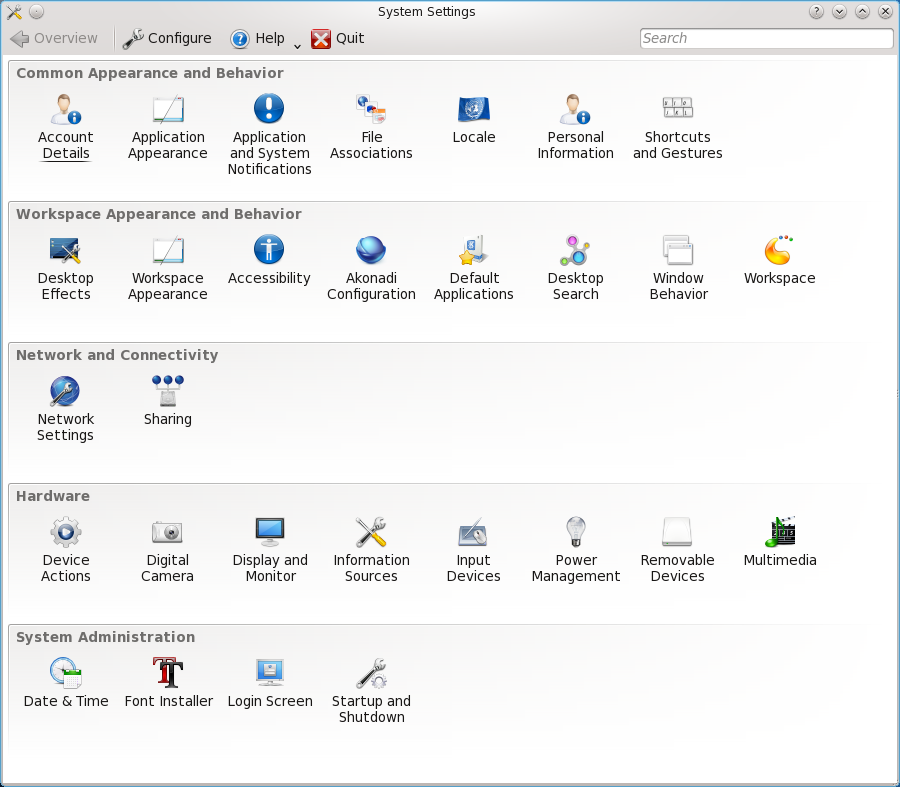
Task: Open File Associations settings
Action: [371, 128]
